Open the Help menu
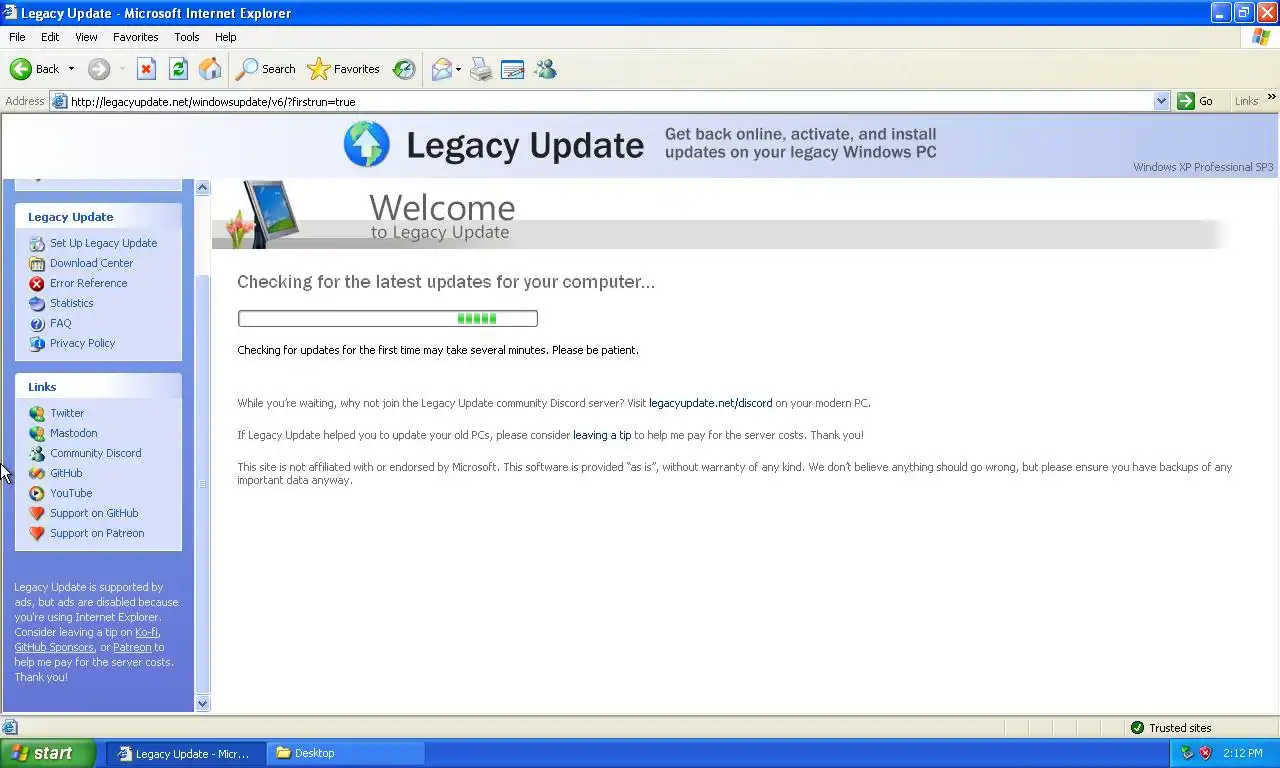Viewport: 1280px width, 768px height. pyautogui.click(x=226, y=37)
